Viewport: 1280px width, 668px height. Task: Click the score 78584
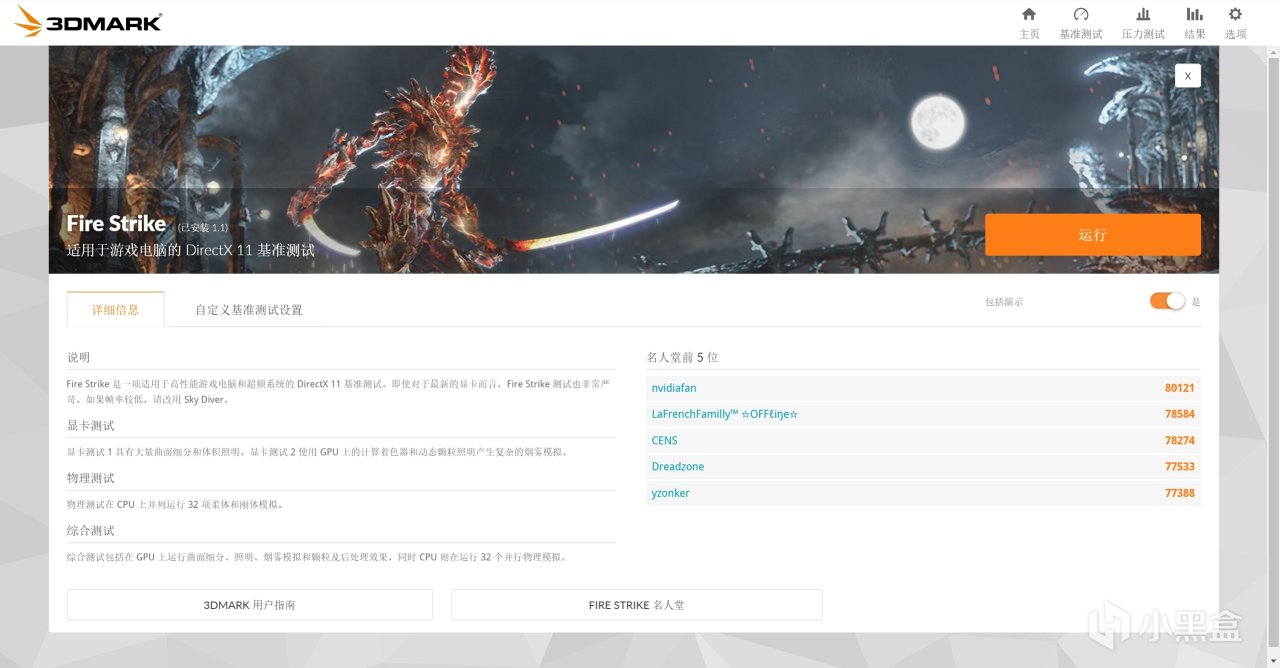(1180, 414)
